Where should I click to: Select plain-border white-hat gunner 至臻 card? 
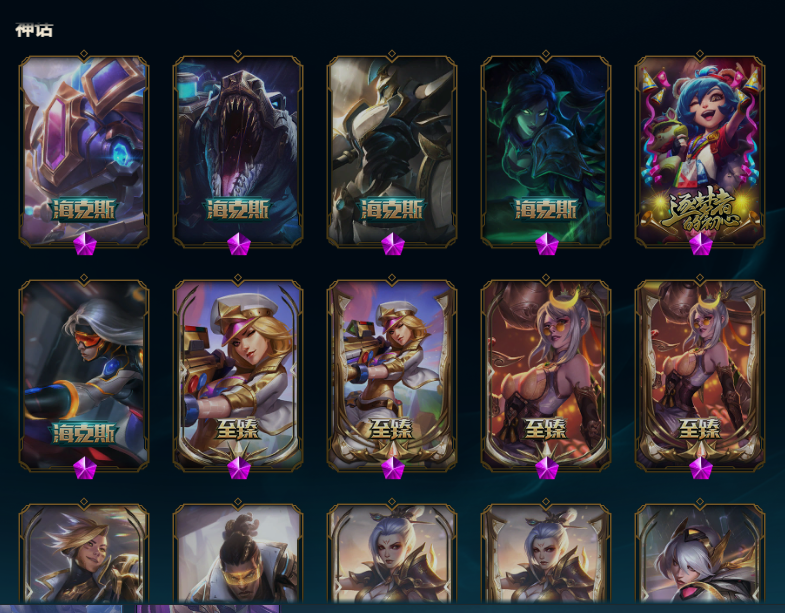tap(238, 375)
